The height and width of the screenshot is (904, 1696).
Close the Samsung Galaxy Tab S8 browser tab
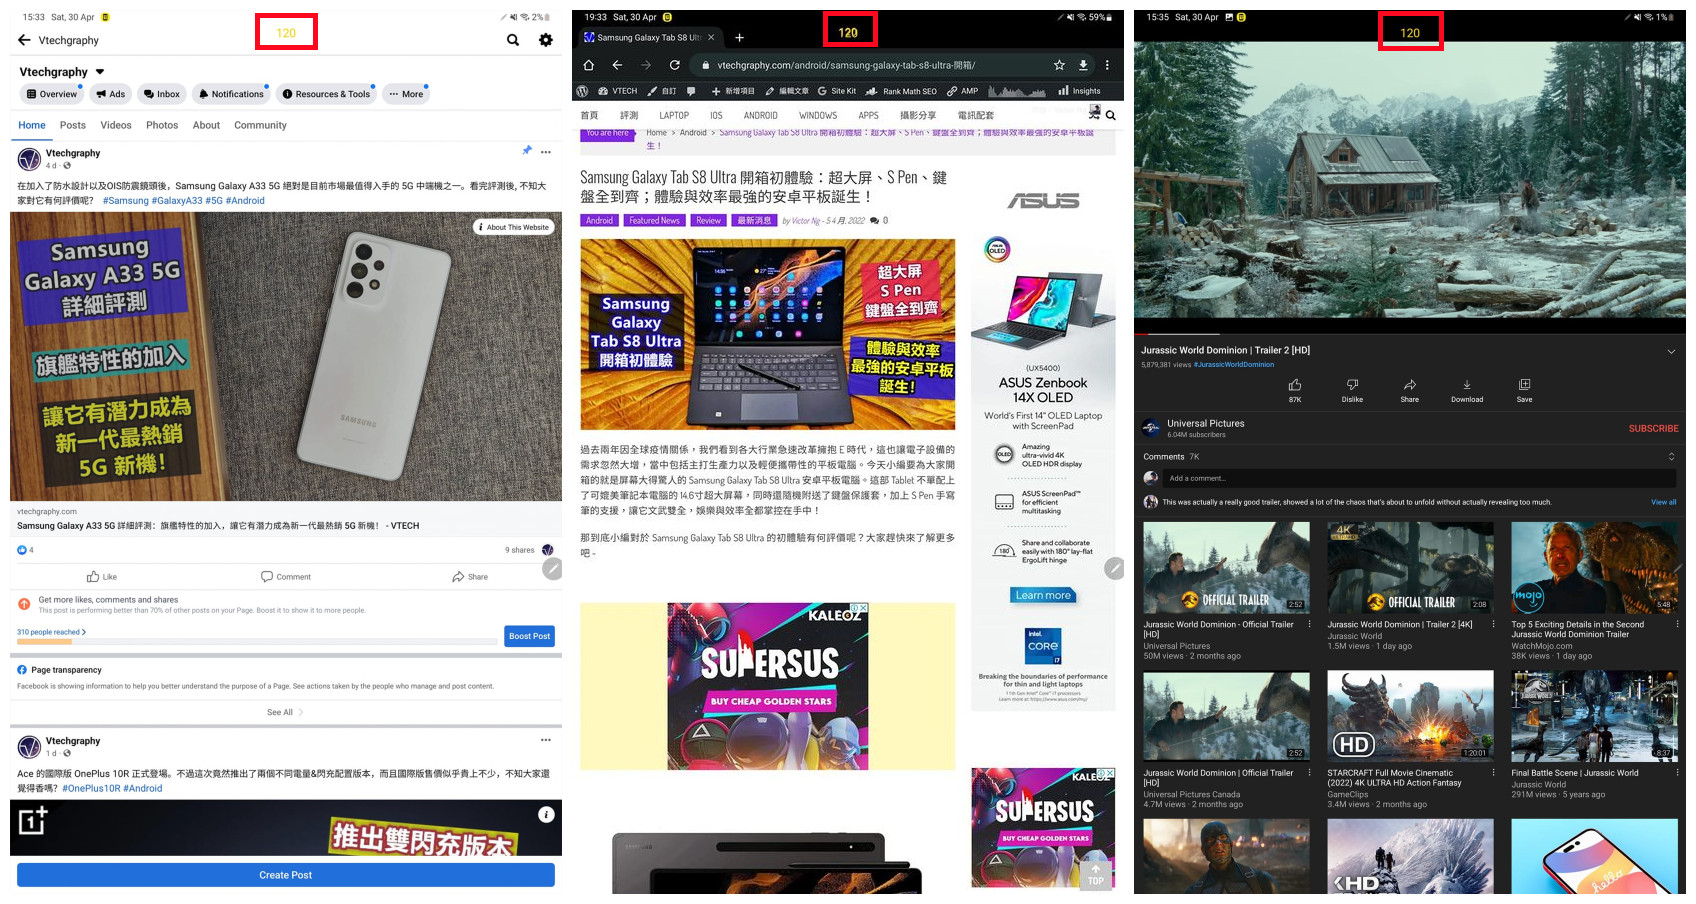(711, 37)
